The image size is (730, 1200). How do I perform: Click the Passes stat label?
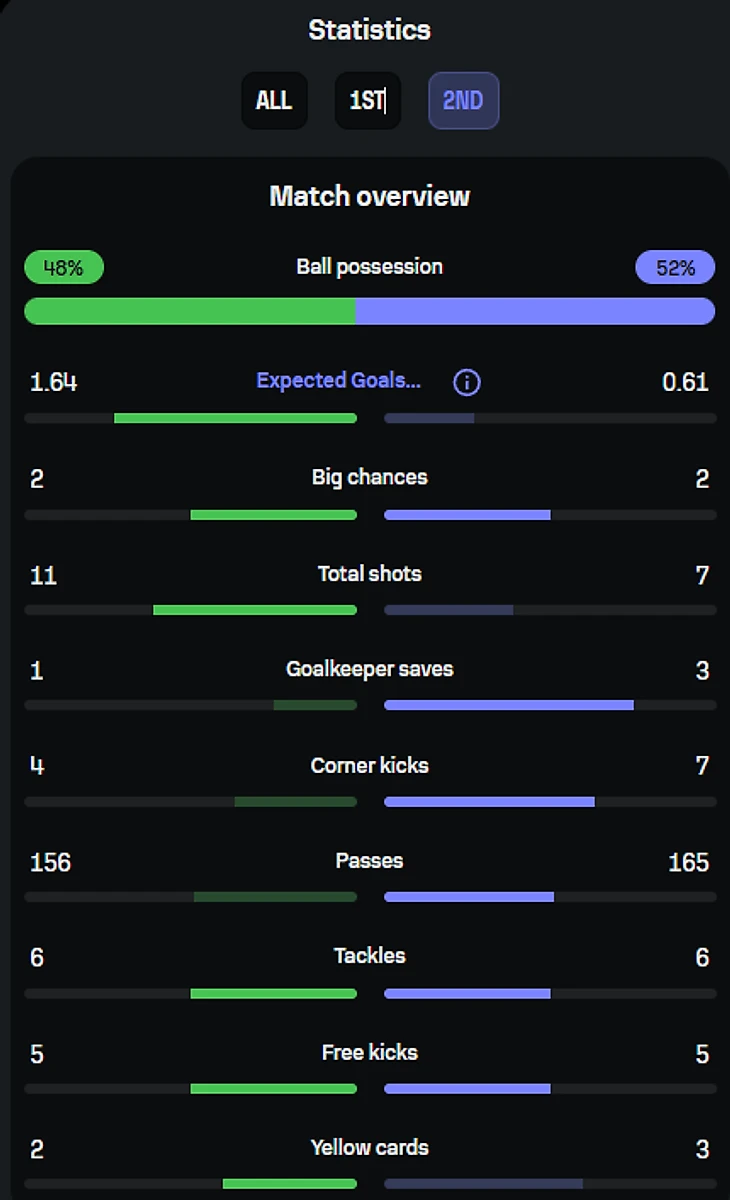click(x=369, y=861)
